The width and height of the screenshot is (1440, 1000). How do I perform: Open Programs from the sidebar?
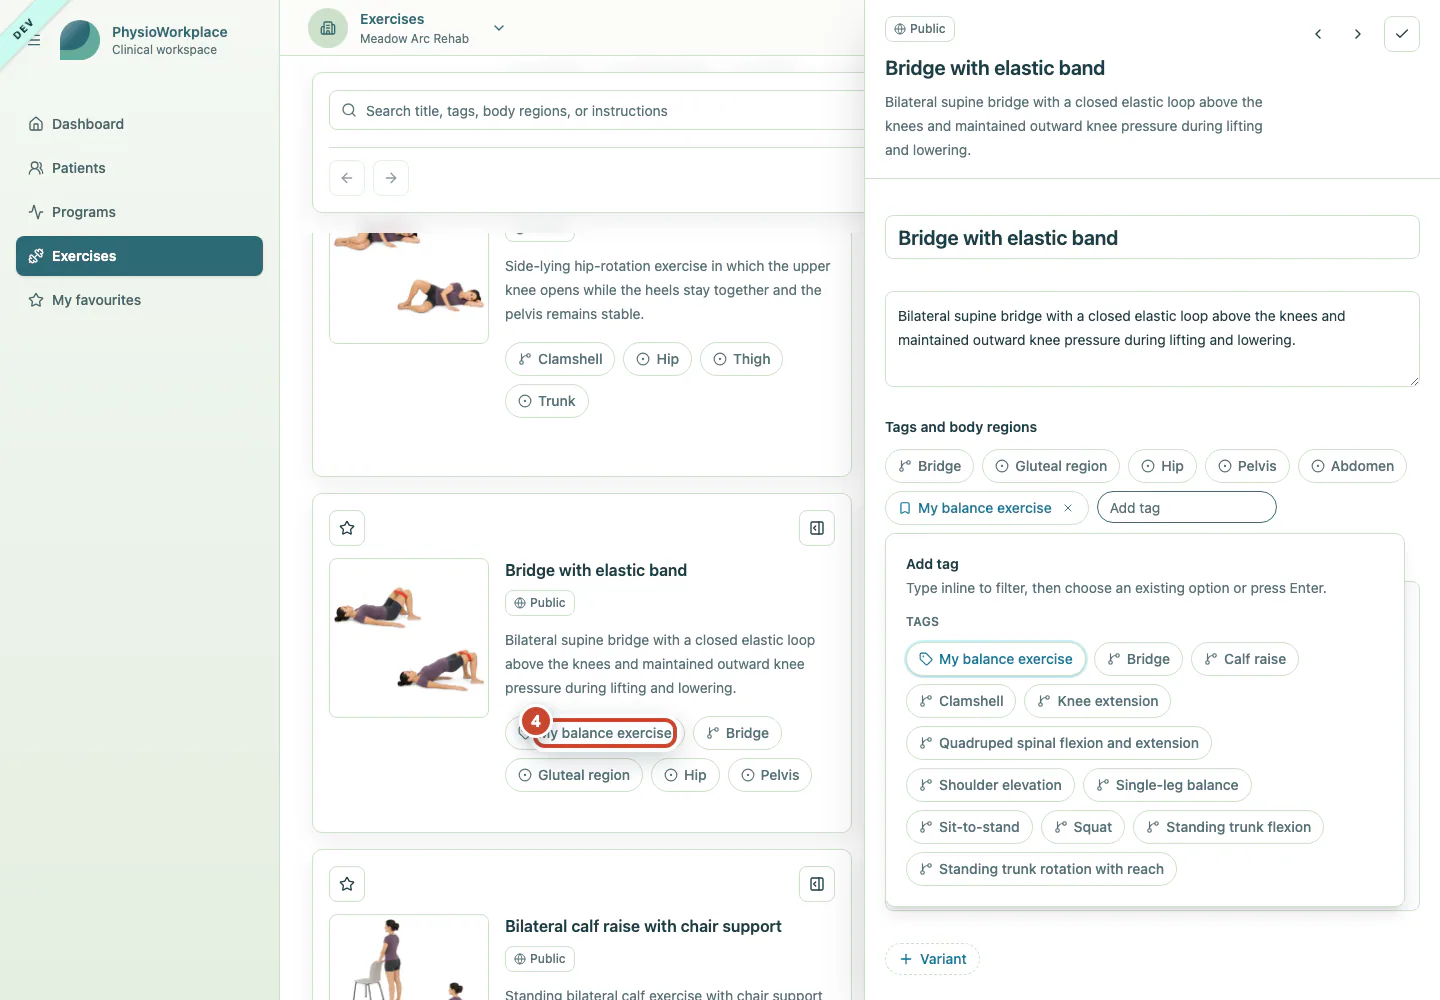[139, 212]
